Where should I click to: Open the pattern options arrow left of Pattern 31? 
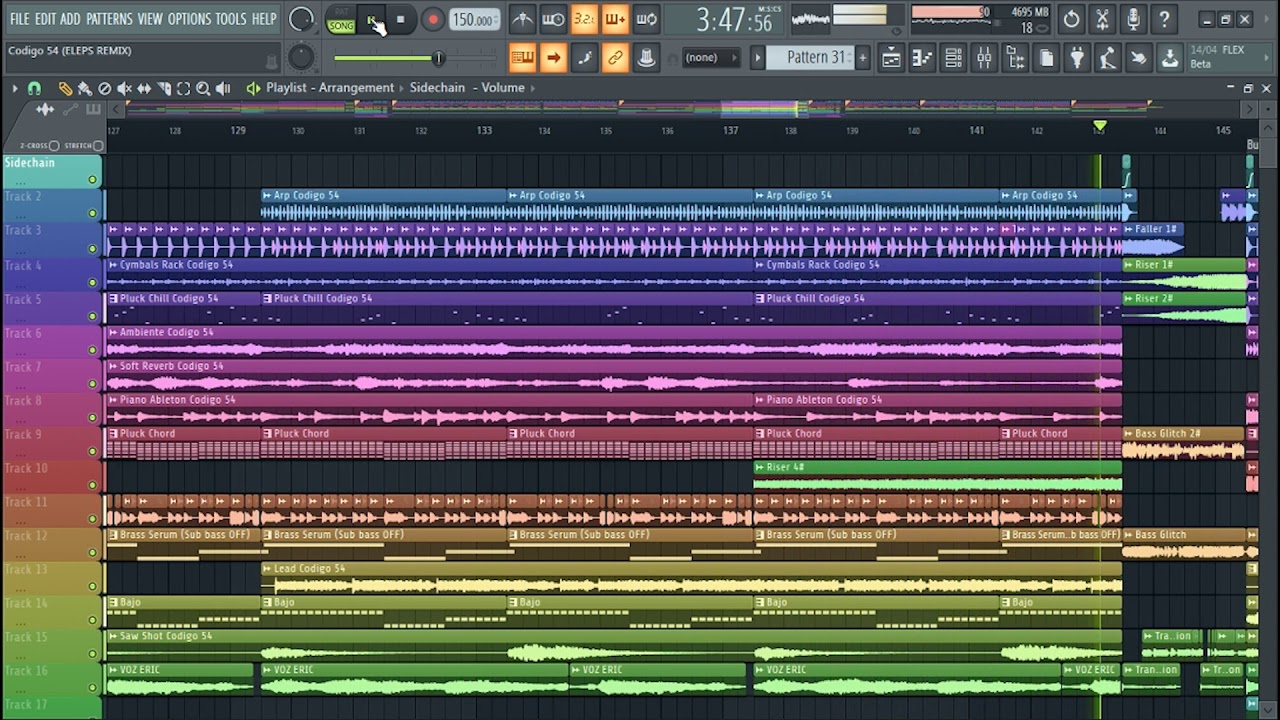pos(758,58)
